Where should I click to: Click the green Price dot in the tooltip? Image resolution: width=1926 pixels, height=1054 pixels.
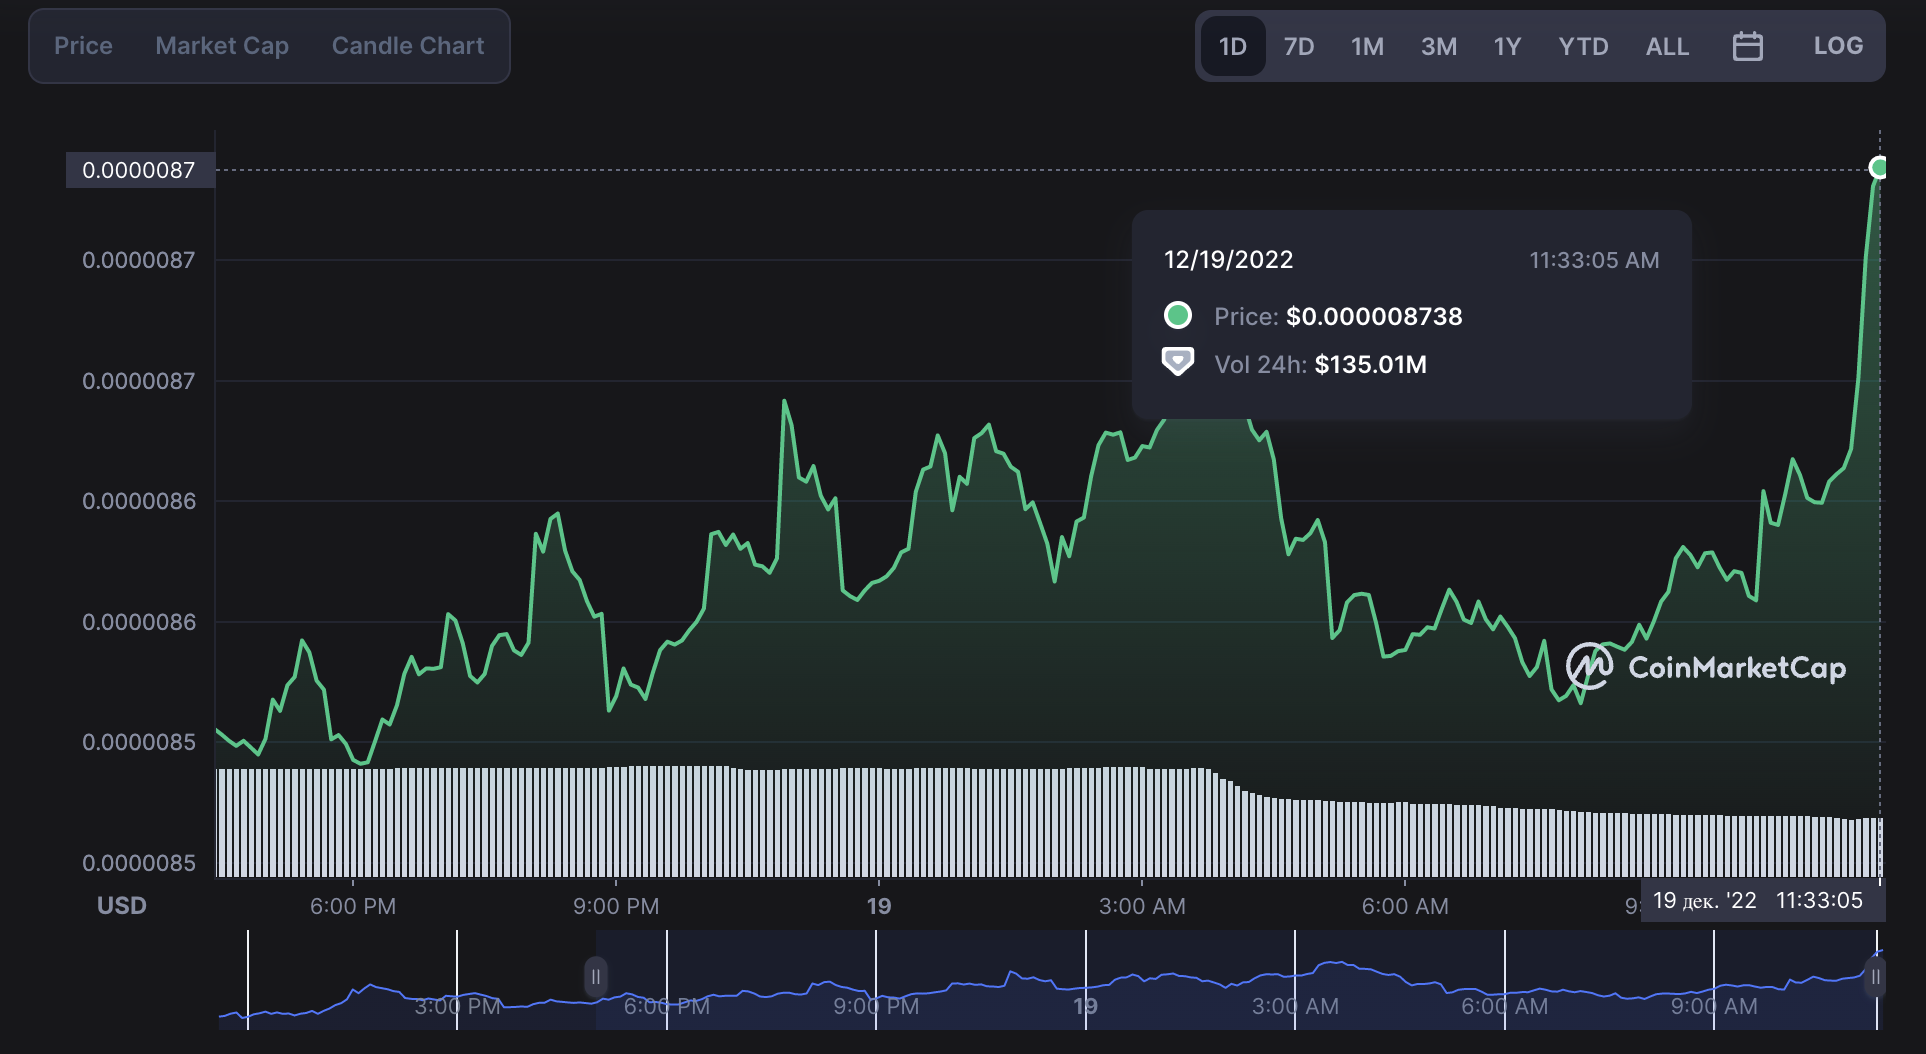(x=1179, y=315)
